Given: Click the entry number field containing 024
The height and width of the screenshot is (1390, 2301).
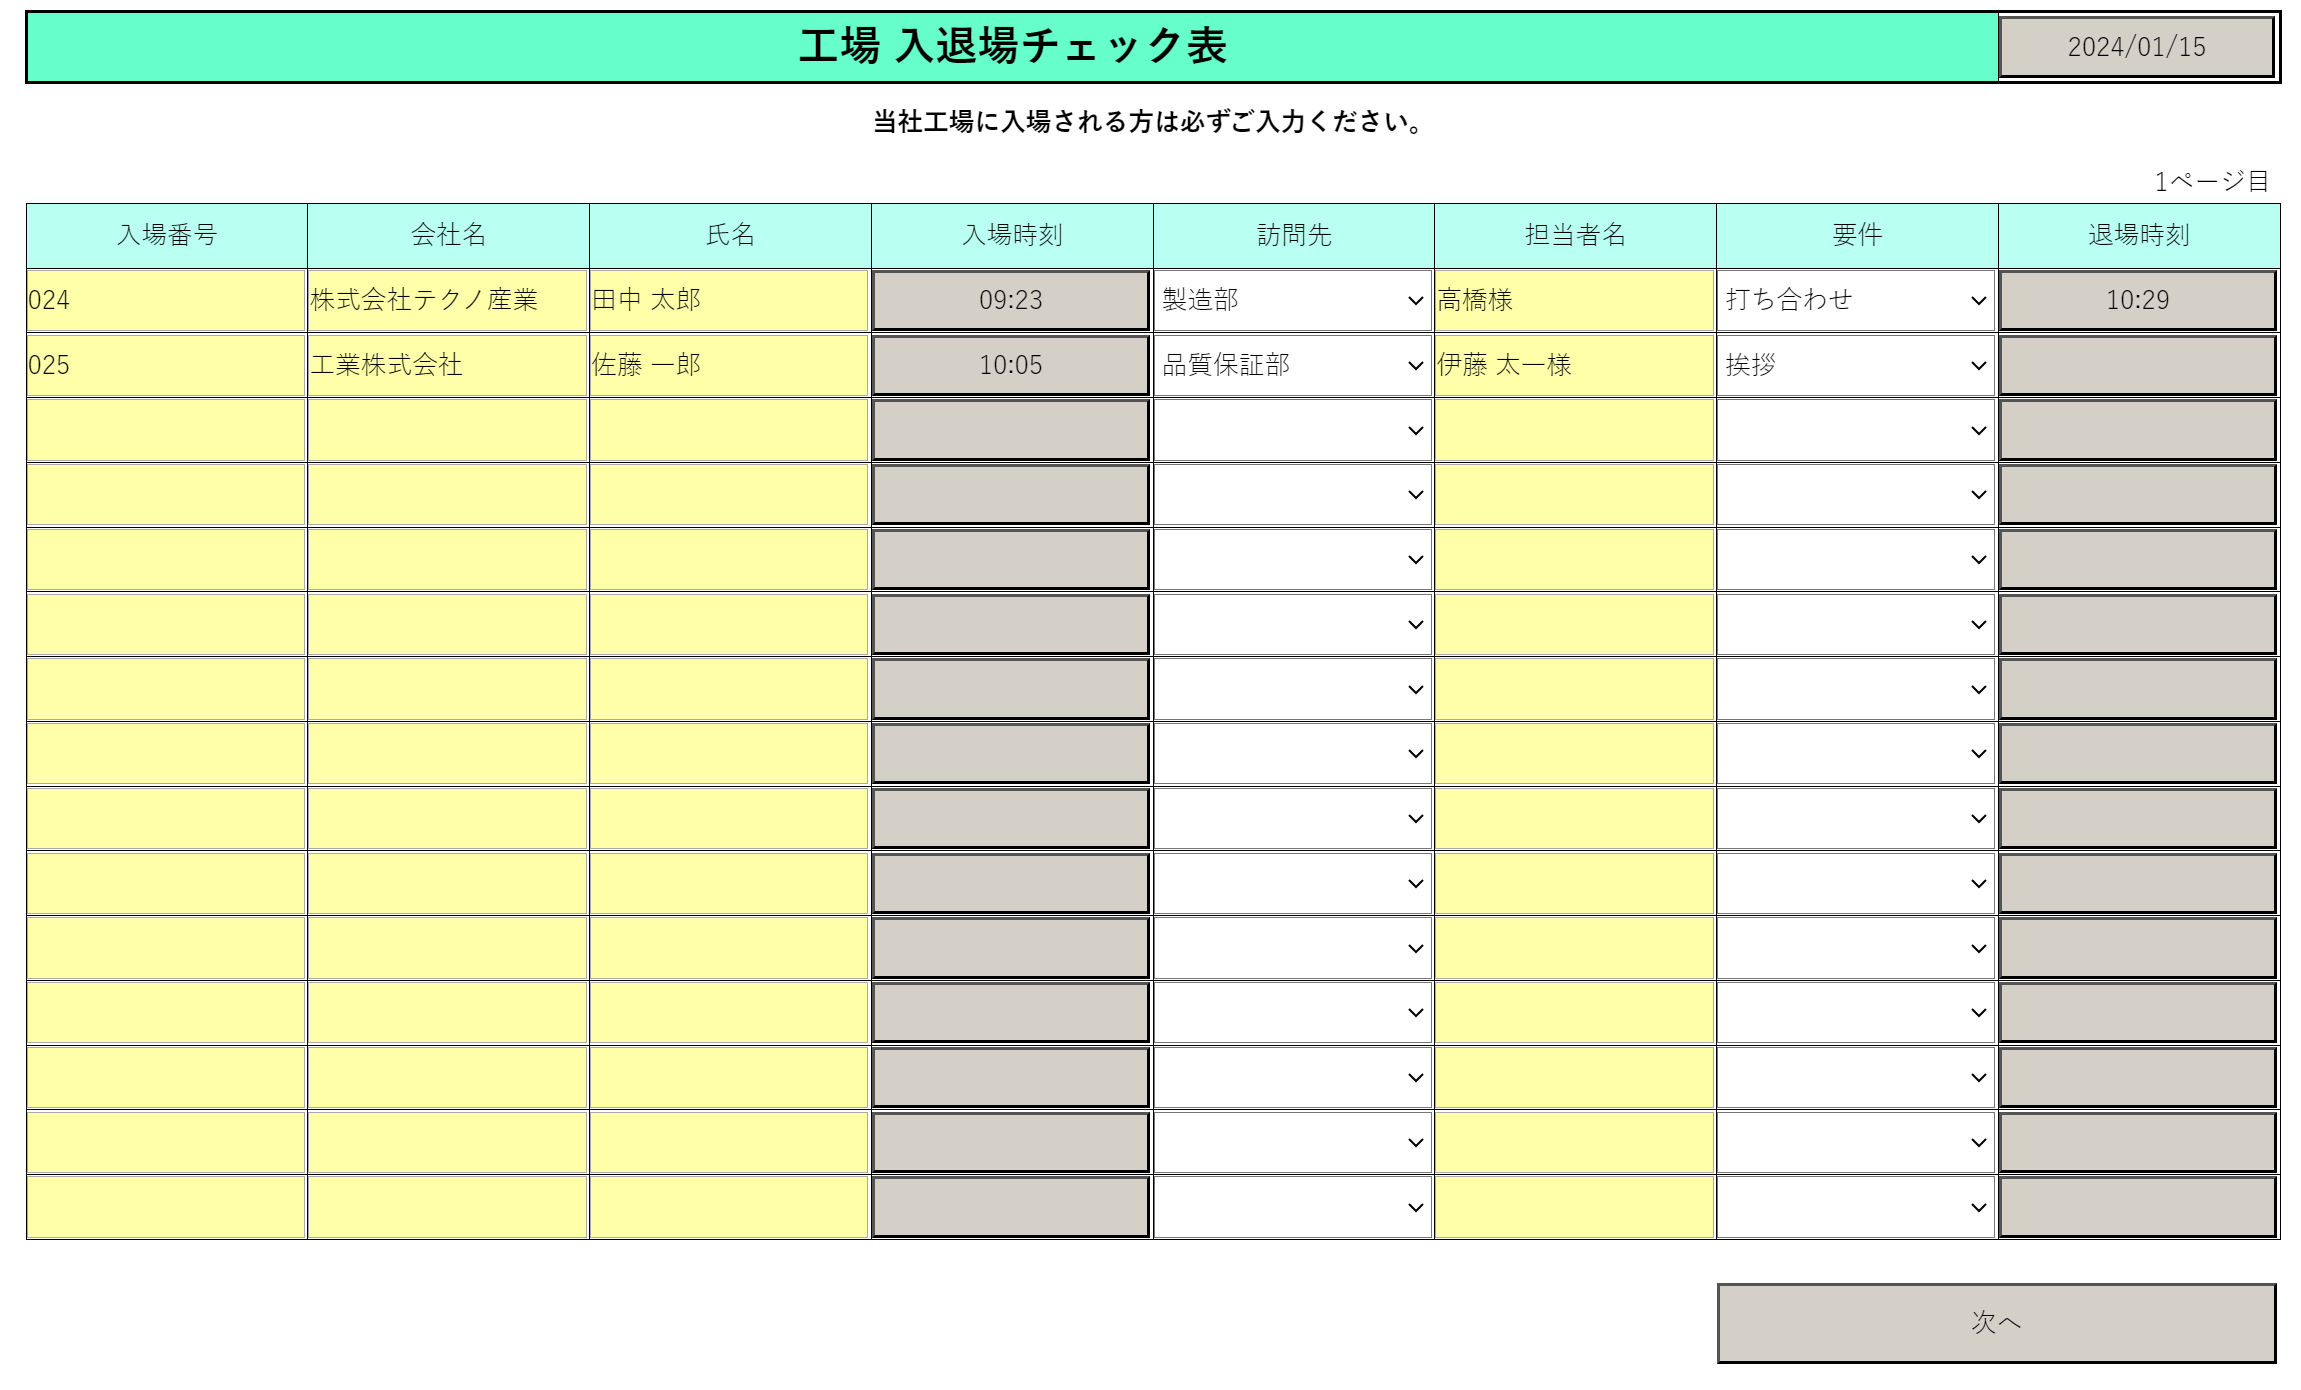Looking at the screenshot, I should pyautogui.click(x=166, y=300).
